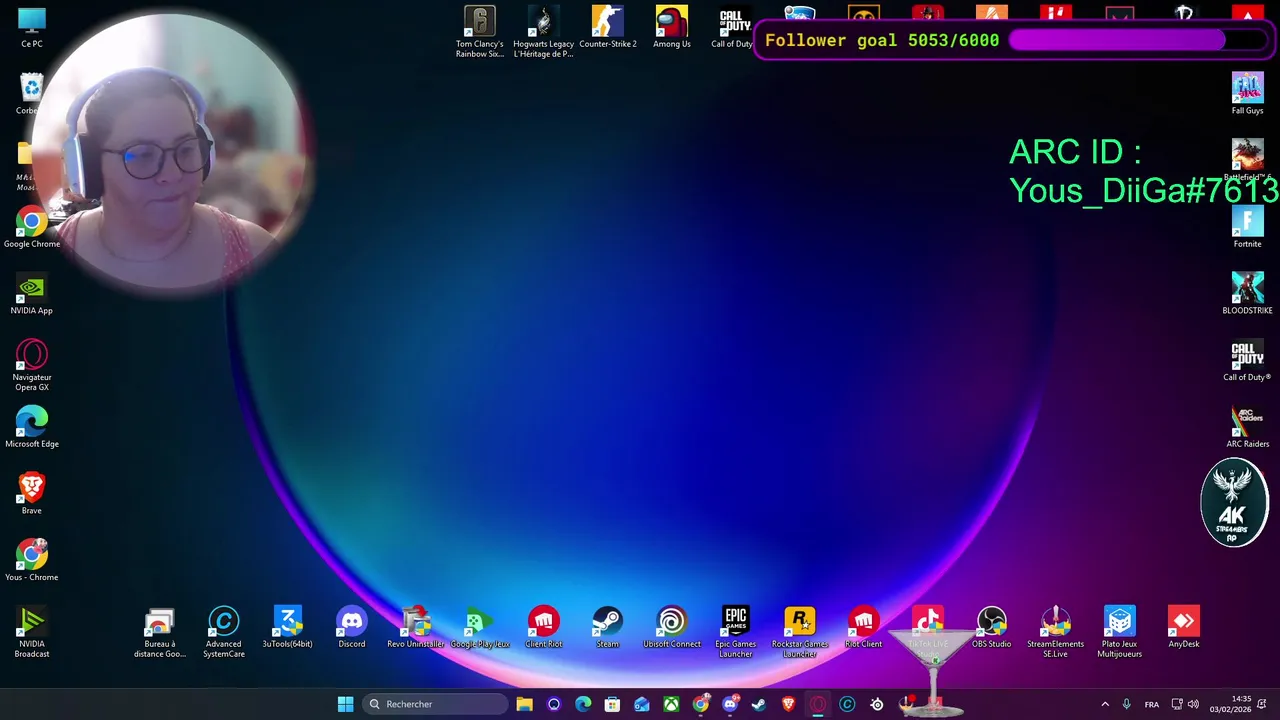This screenshot has width=1280, height=720.
Task: Launch AnyDesk from the desktop
Action: (1184, 628)
